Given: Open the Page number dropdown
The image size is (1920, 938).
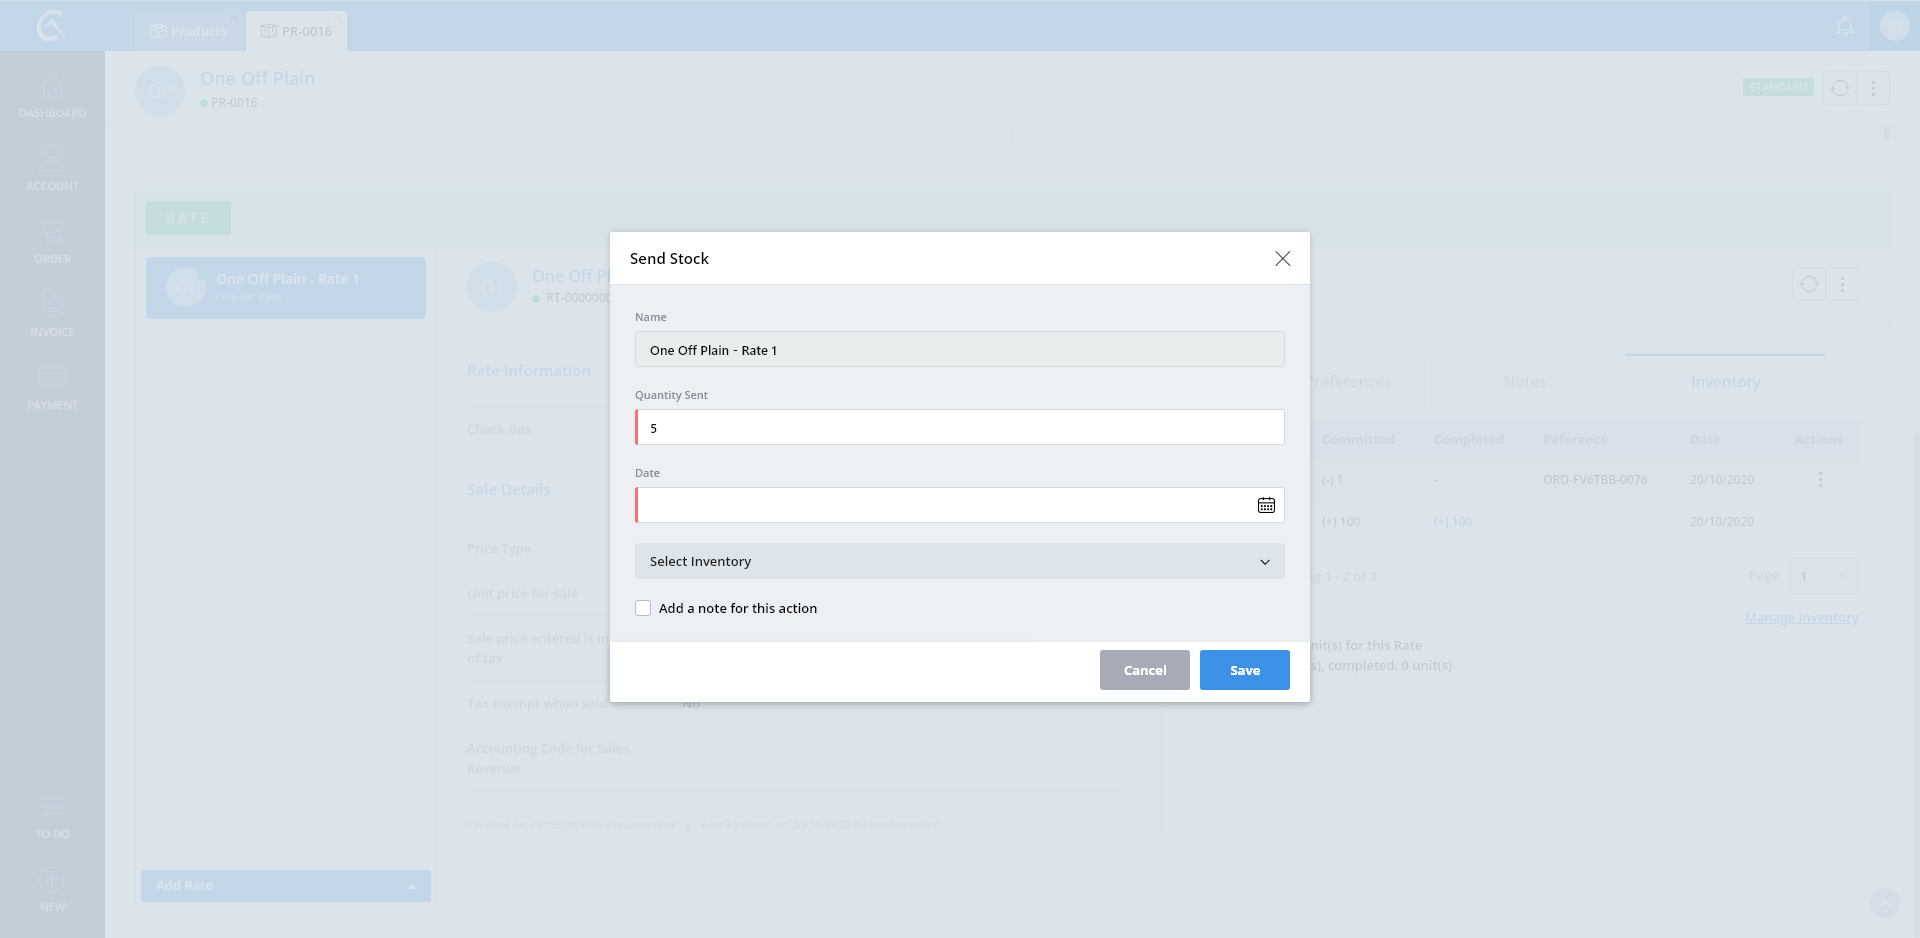Looking at the screenshot, I should pyautogui.click(x=1823, y=576).
